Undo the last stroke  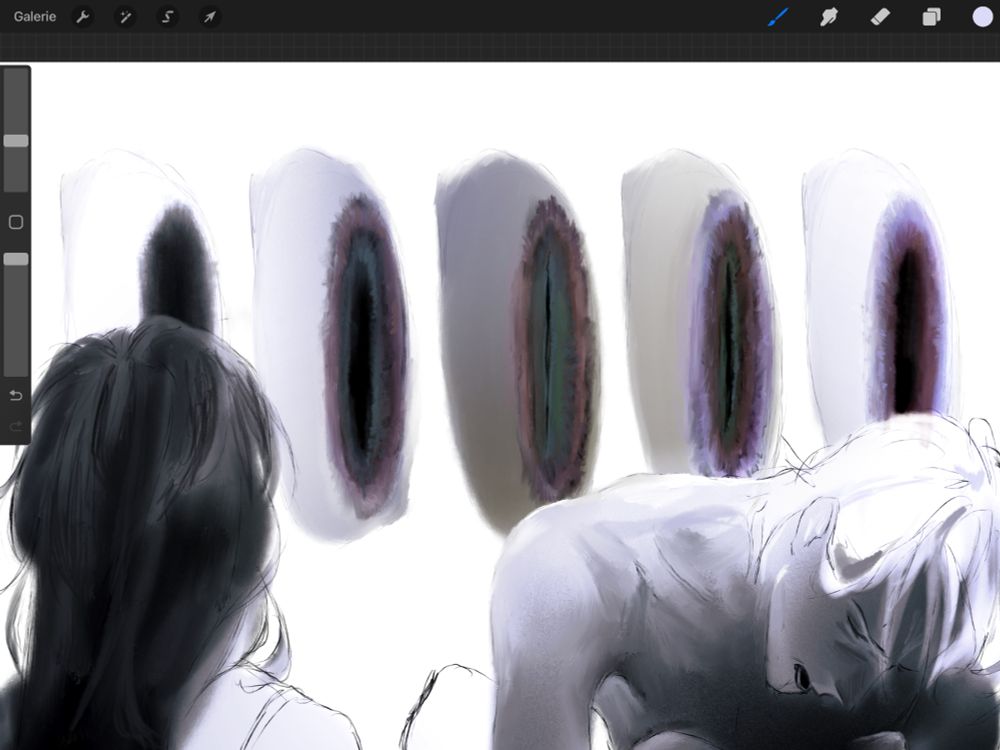16,396
